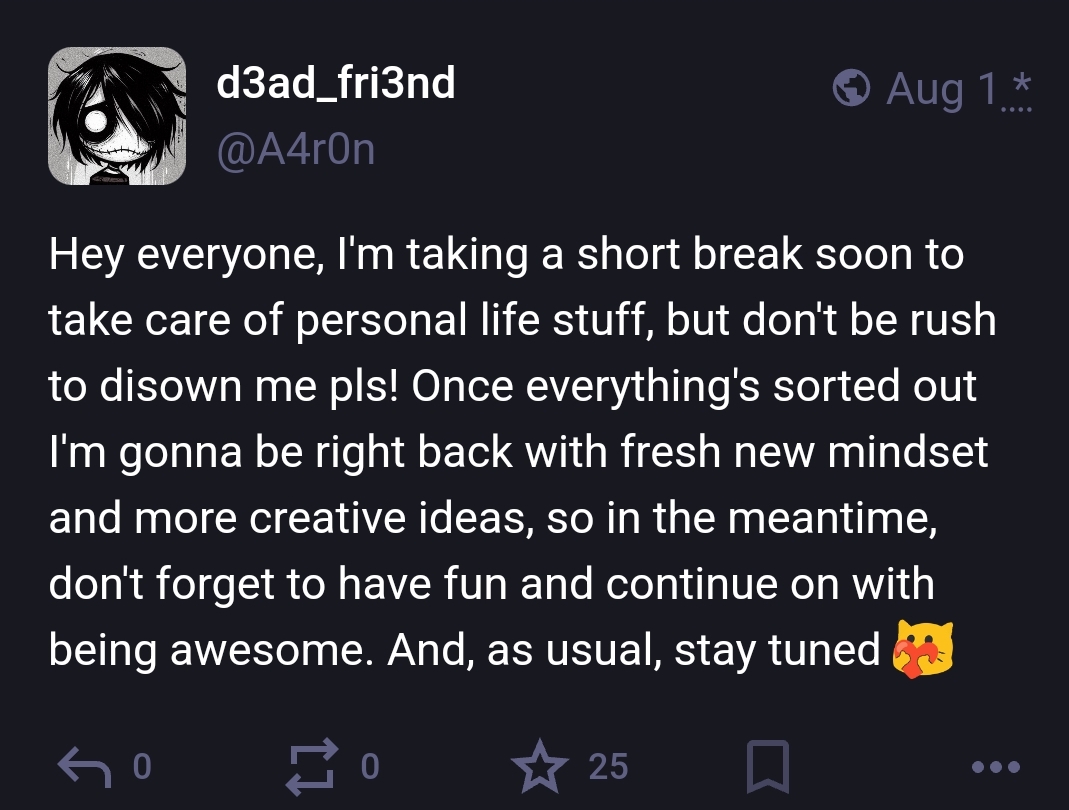
Task: Open the reply arrow icon
Action: (85, 766)
